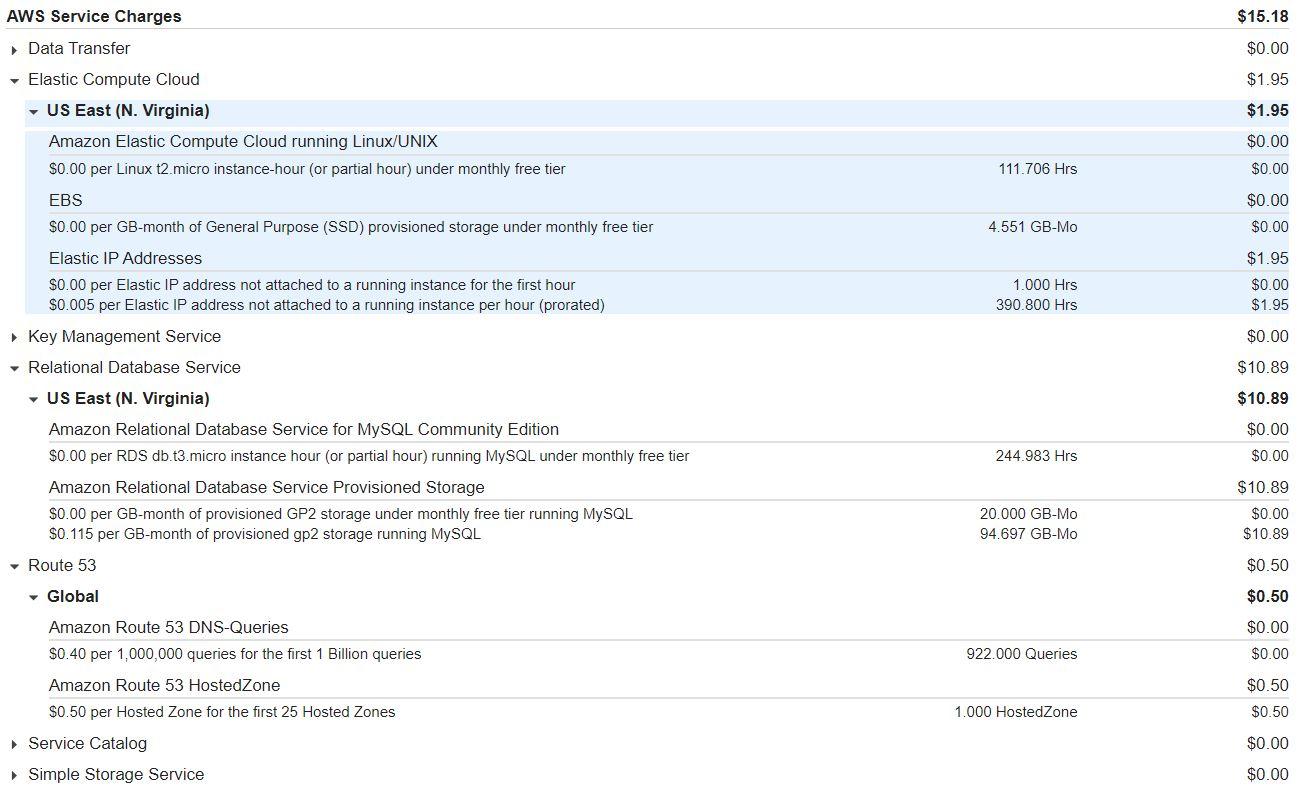Click the Elastic IP Addresses heading
The height and width of the screenshot is (793, 1315).
125,258
